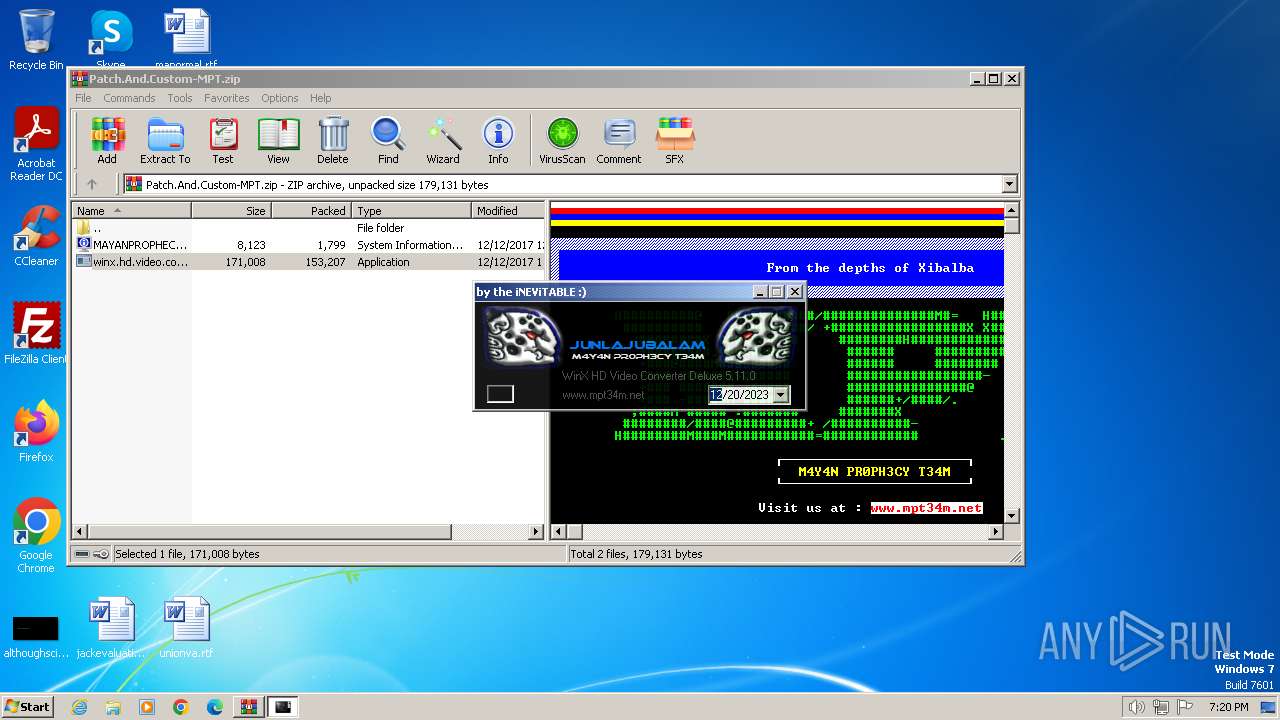Click the small black square button in patch window
Viewport: 1280px width, 720px height.
click(x=500, y=394)
